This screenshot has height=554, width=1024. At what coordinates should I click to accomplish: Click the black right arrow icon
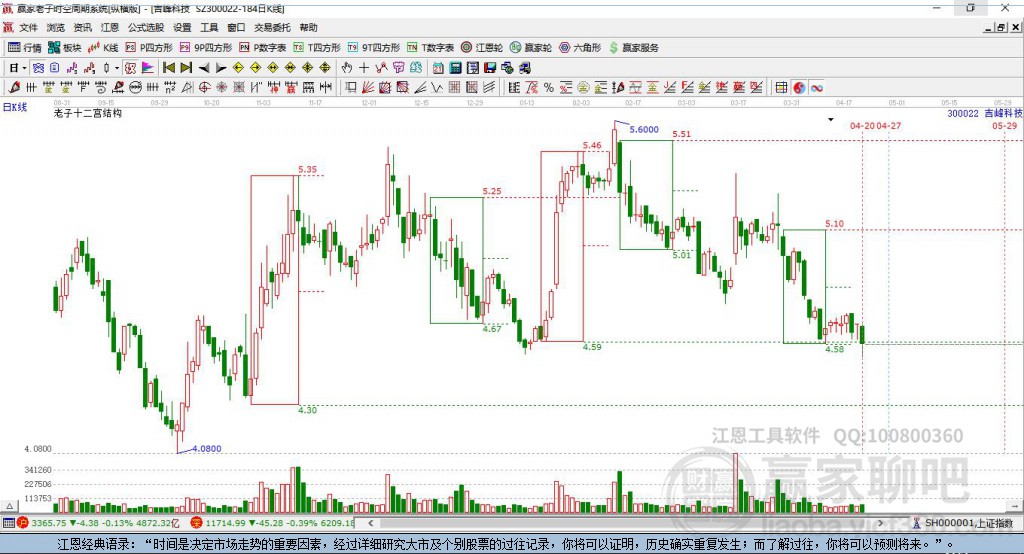[x=221, y=68]
